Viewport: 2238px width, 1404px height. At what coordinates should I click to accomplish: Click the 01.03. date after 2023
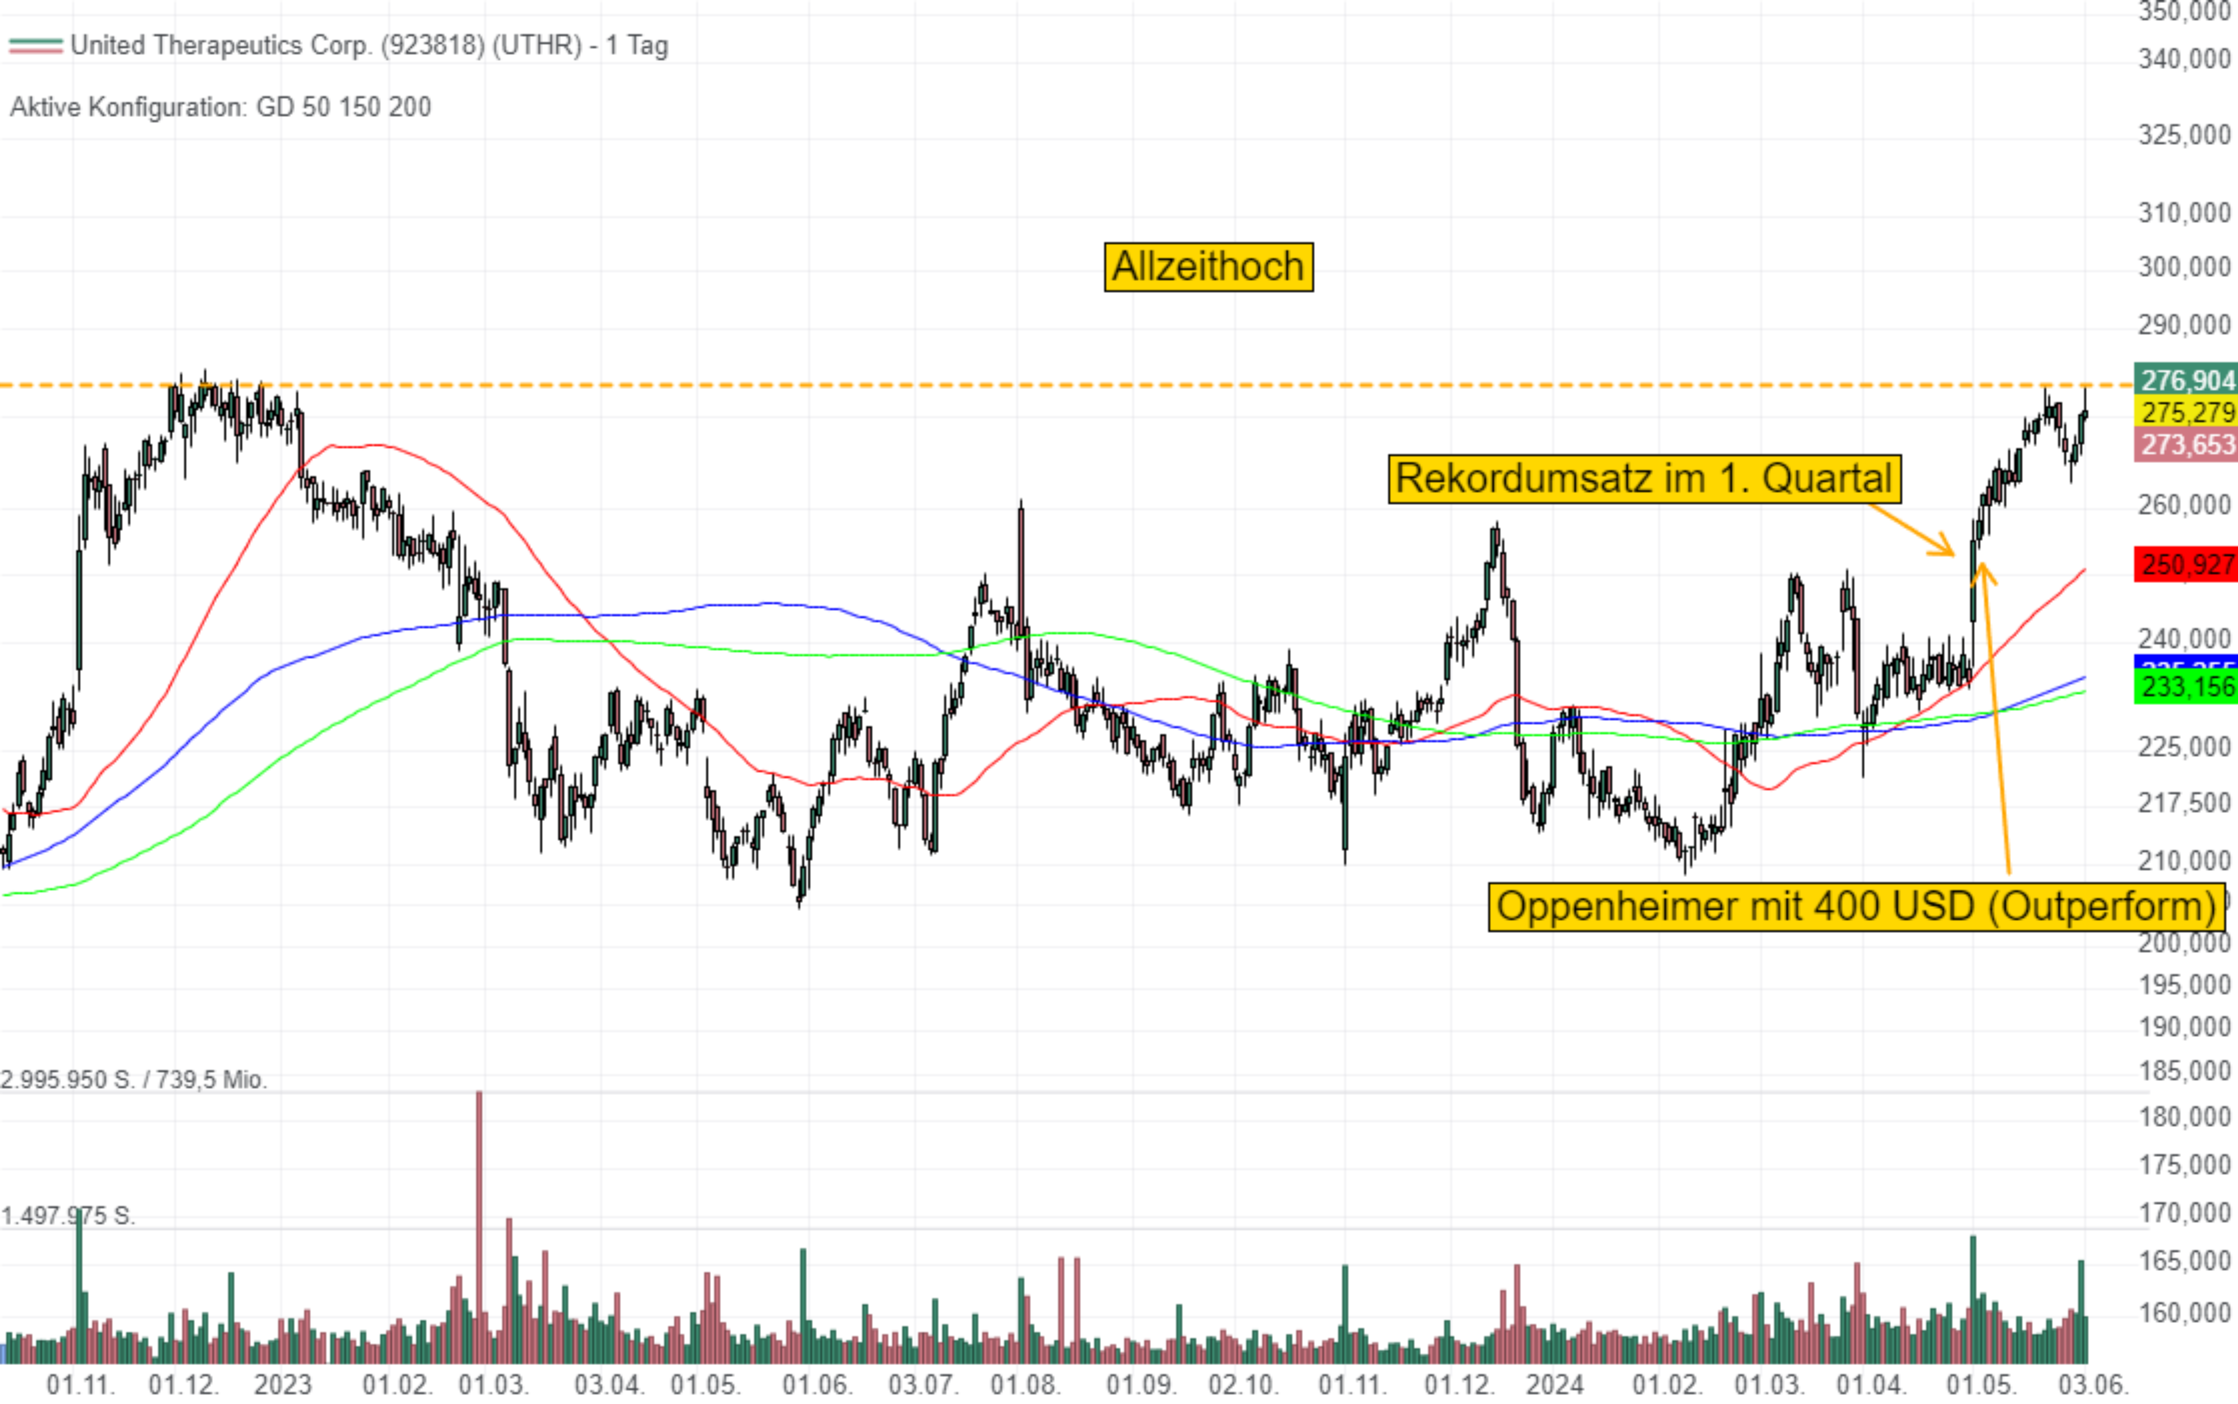point(493,1386)
